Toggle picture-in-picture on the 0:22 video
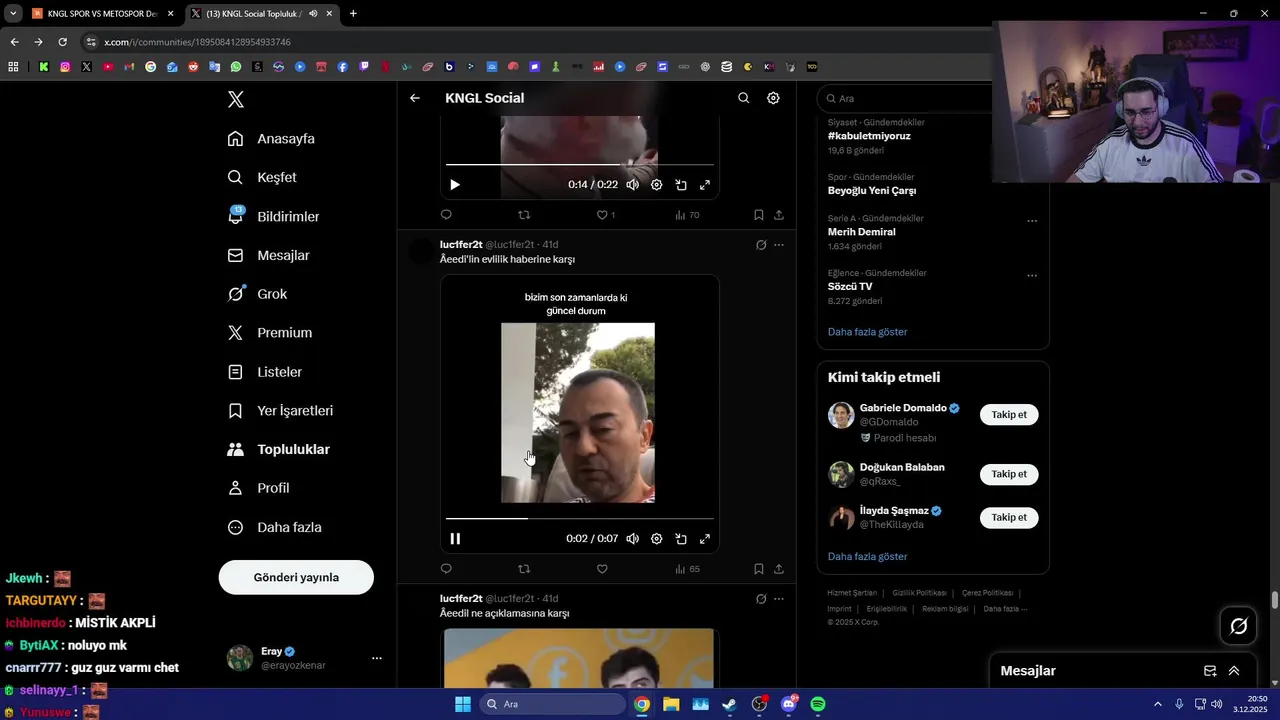 [681, 185]
